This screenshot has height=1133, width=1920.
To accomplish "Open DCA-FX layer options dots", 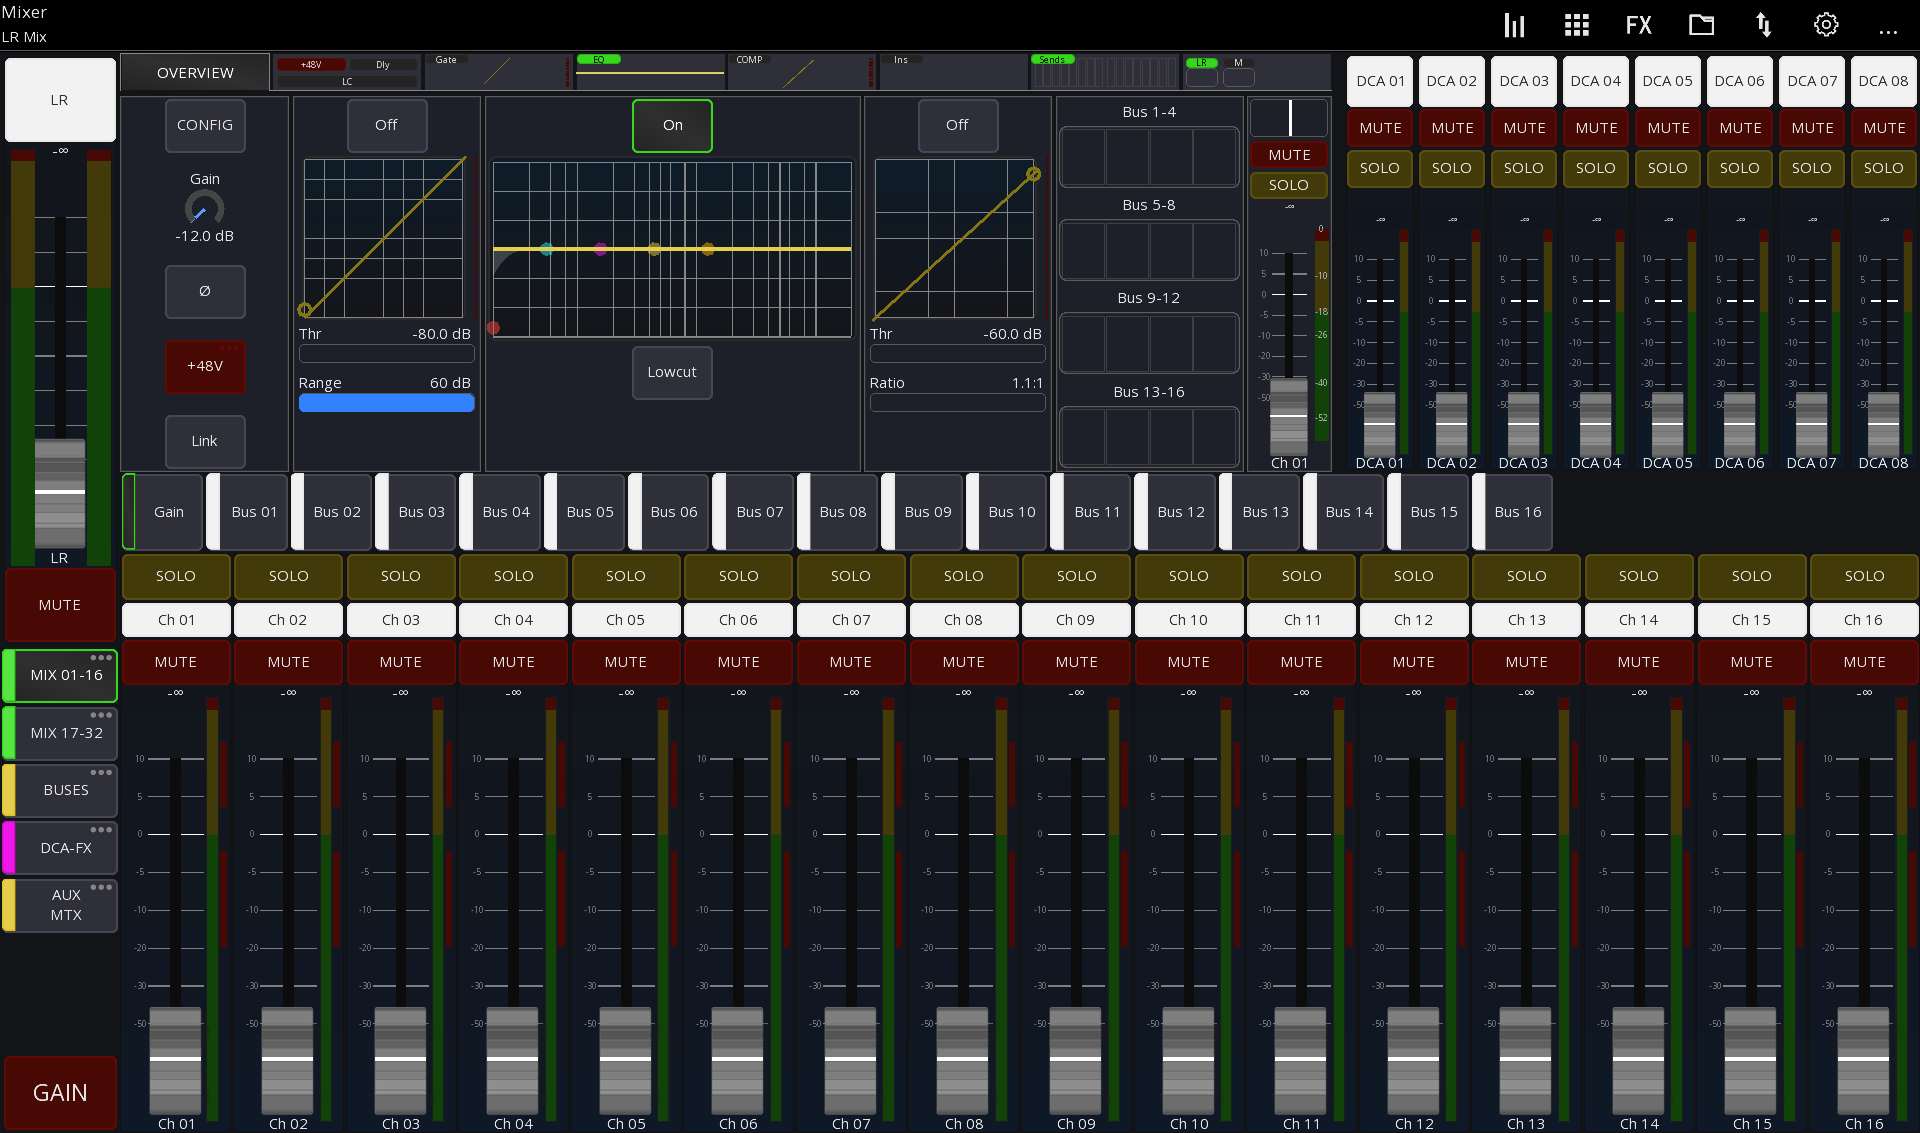I will [x=101, y=829].
